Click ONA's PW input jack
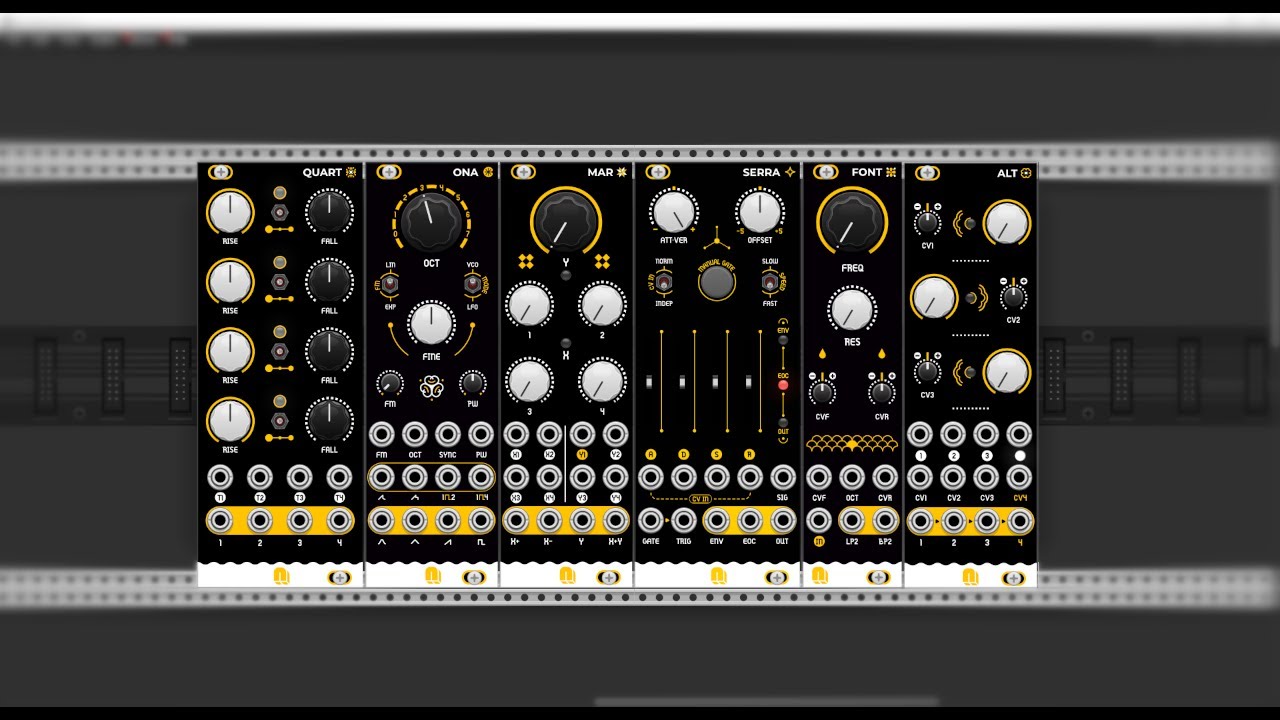1280x720 pixels. coord(481,434)
